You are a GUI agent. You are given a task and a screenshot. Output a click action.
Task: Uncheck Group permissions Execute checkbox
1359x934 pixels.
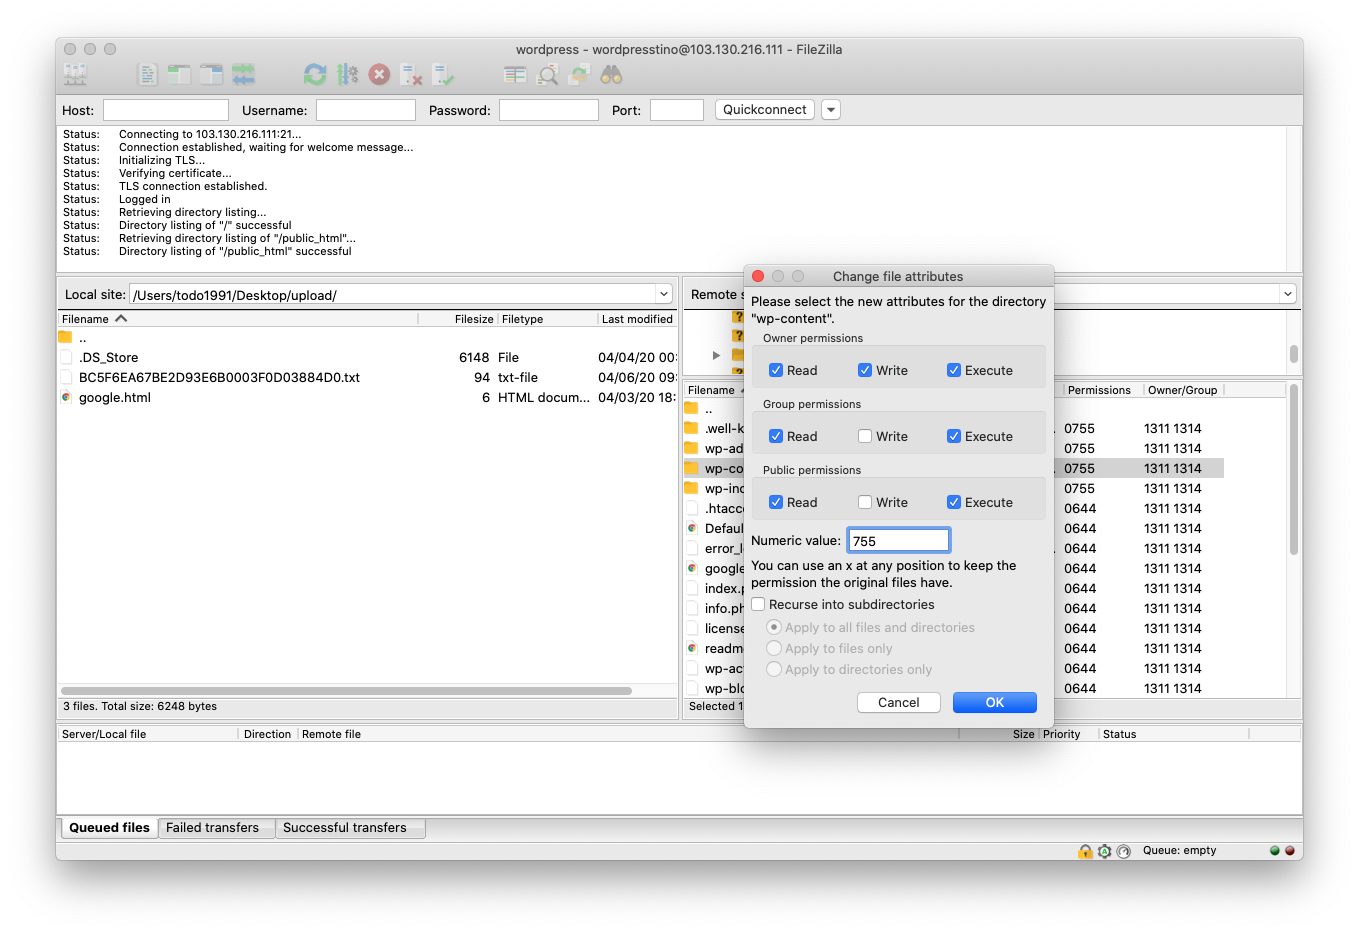(954, 436)
